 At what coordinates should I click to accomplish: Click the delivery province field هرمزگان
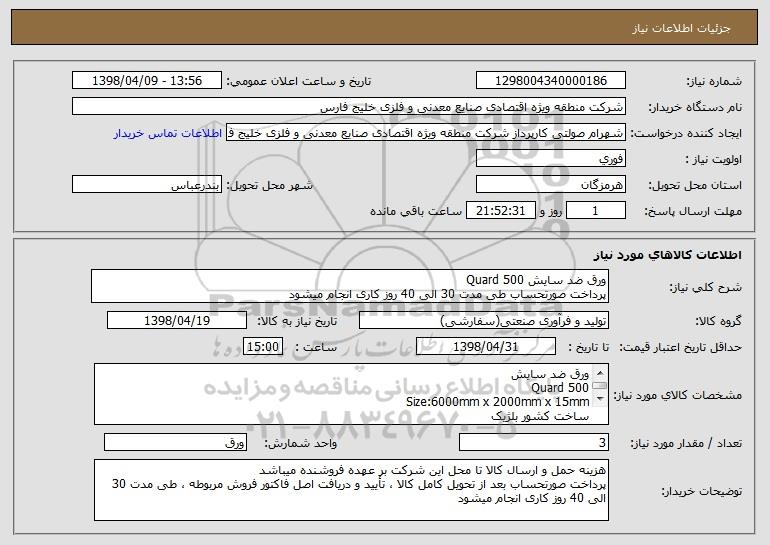tap(550, 184)
